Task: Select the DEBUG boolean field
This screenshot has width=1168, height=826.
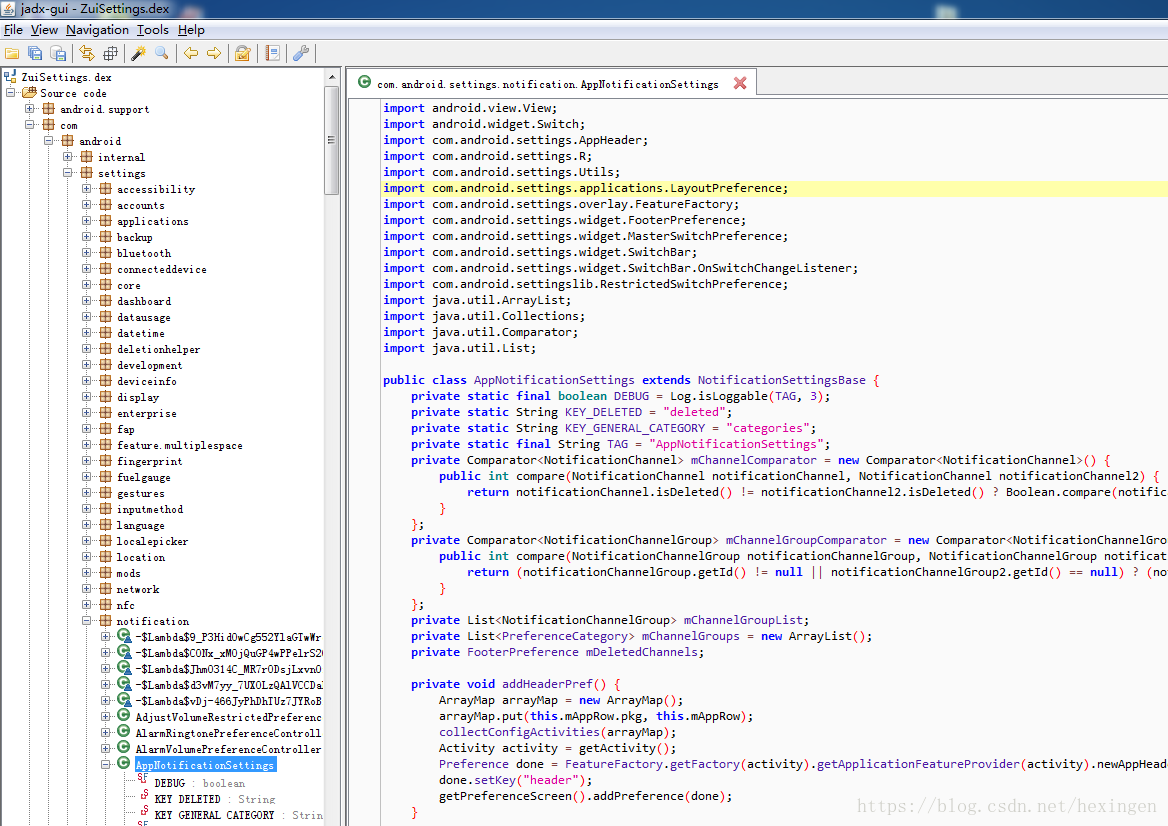Action: tap(200, 784)
